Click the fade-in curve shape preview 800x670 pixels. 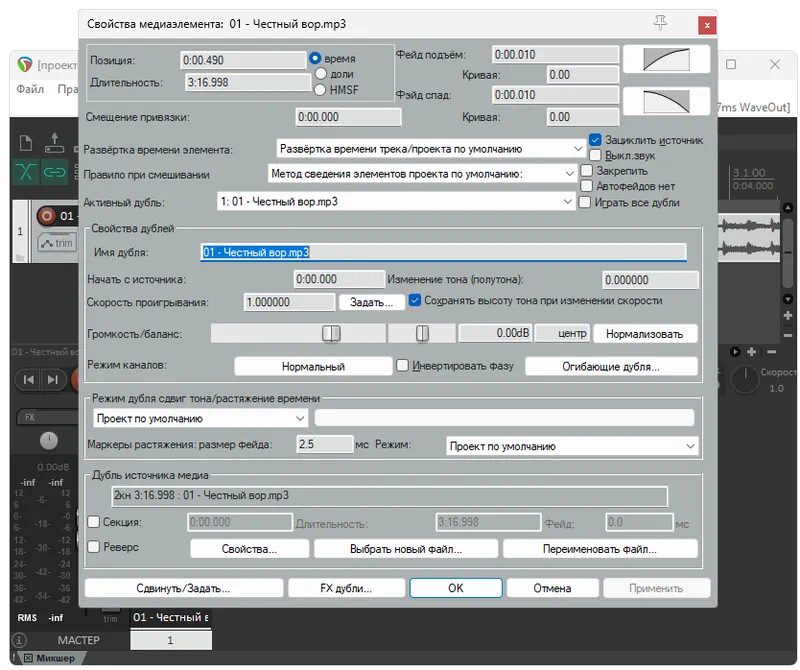click(x=666, y=59)
